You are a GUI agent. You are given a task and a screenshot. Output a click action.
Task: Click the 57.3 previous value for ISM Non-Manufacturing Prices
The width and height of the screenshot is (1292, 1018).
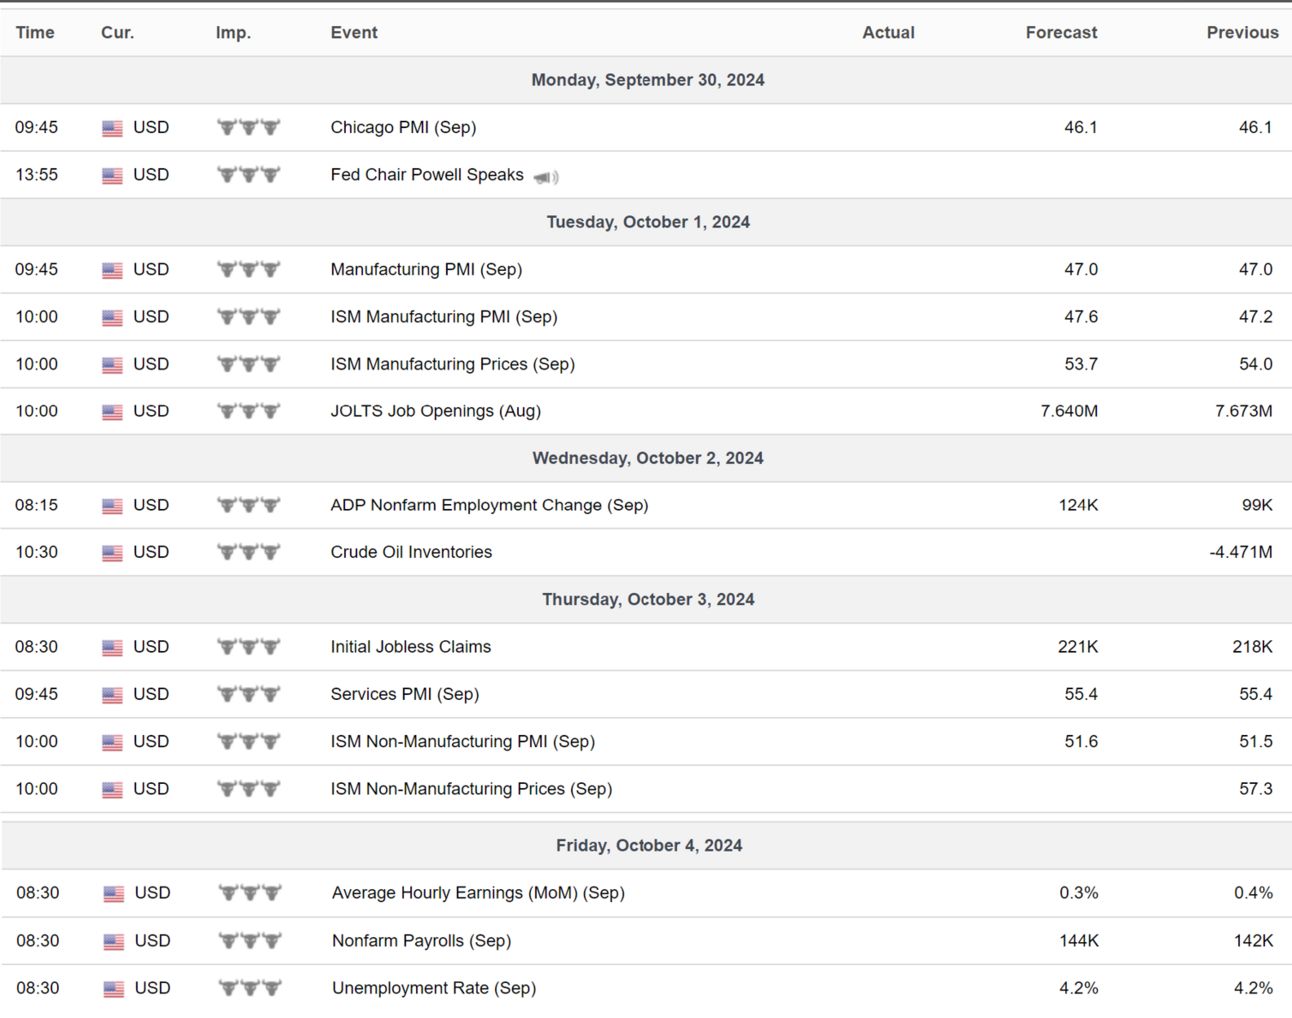(x=1255, y=788)
